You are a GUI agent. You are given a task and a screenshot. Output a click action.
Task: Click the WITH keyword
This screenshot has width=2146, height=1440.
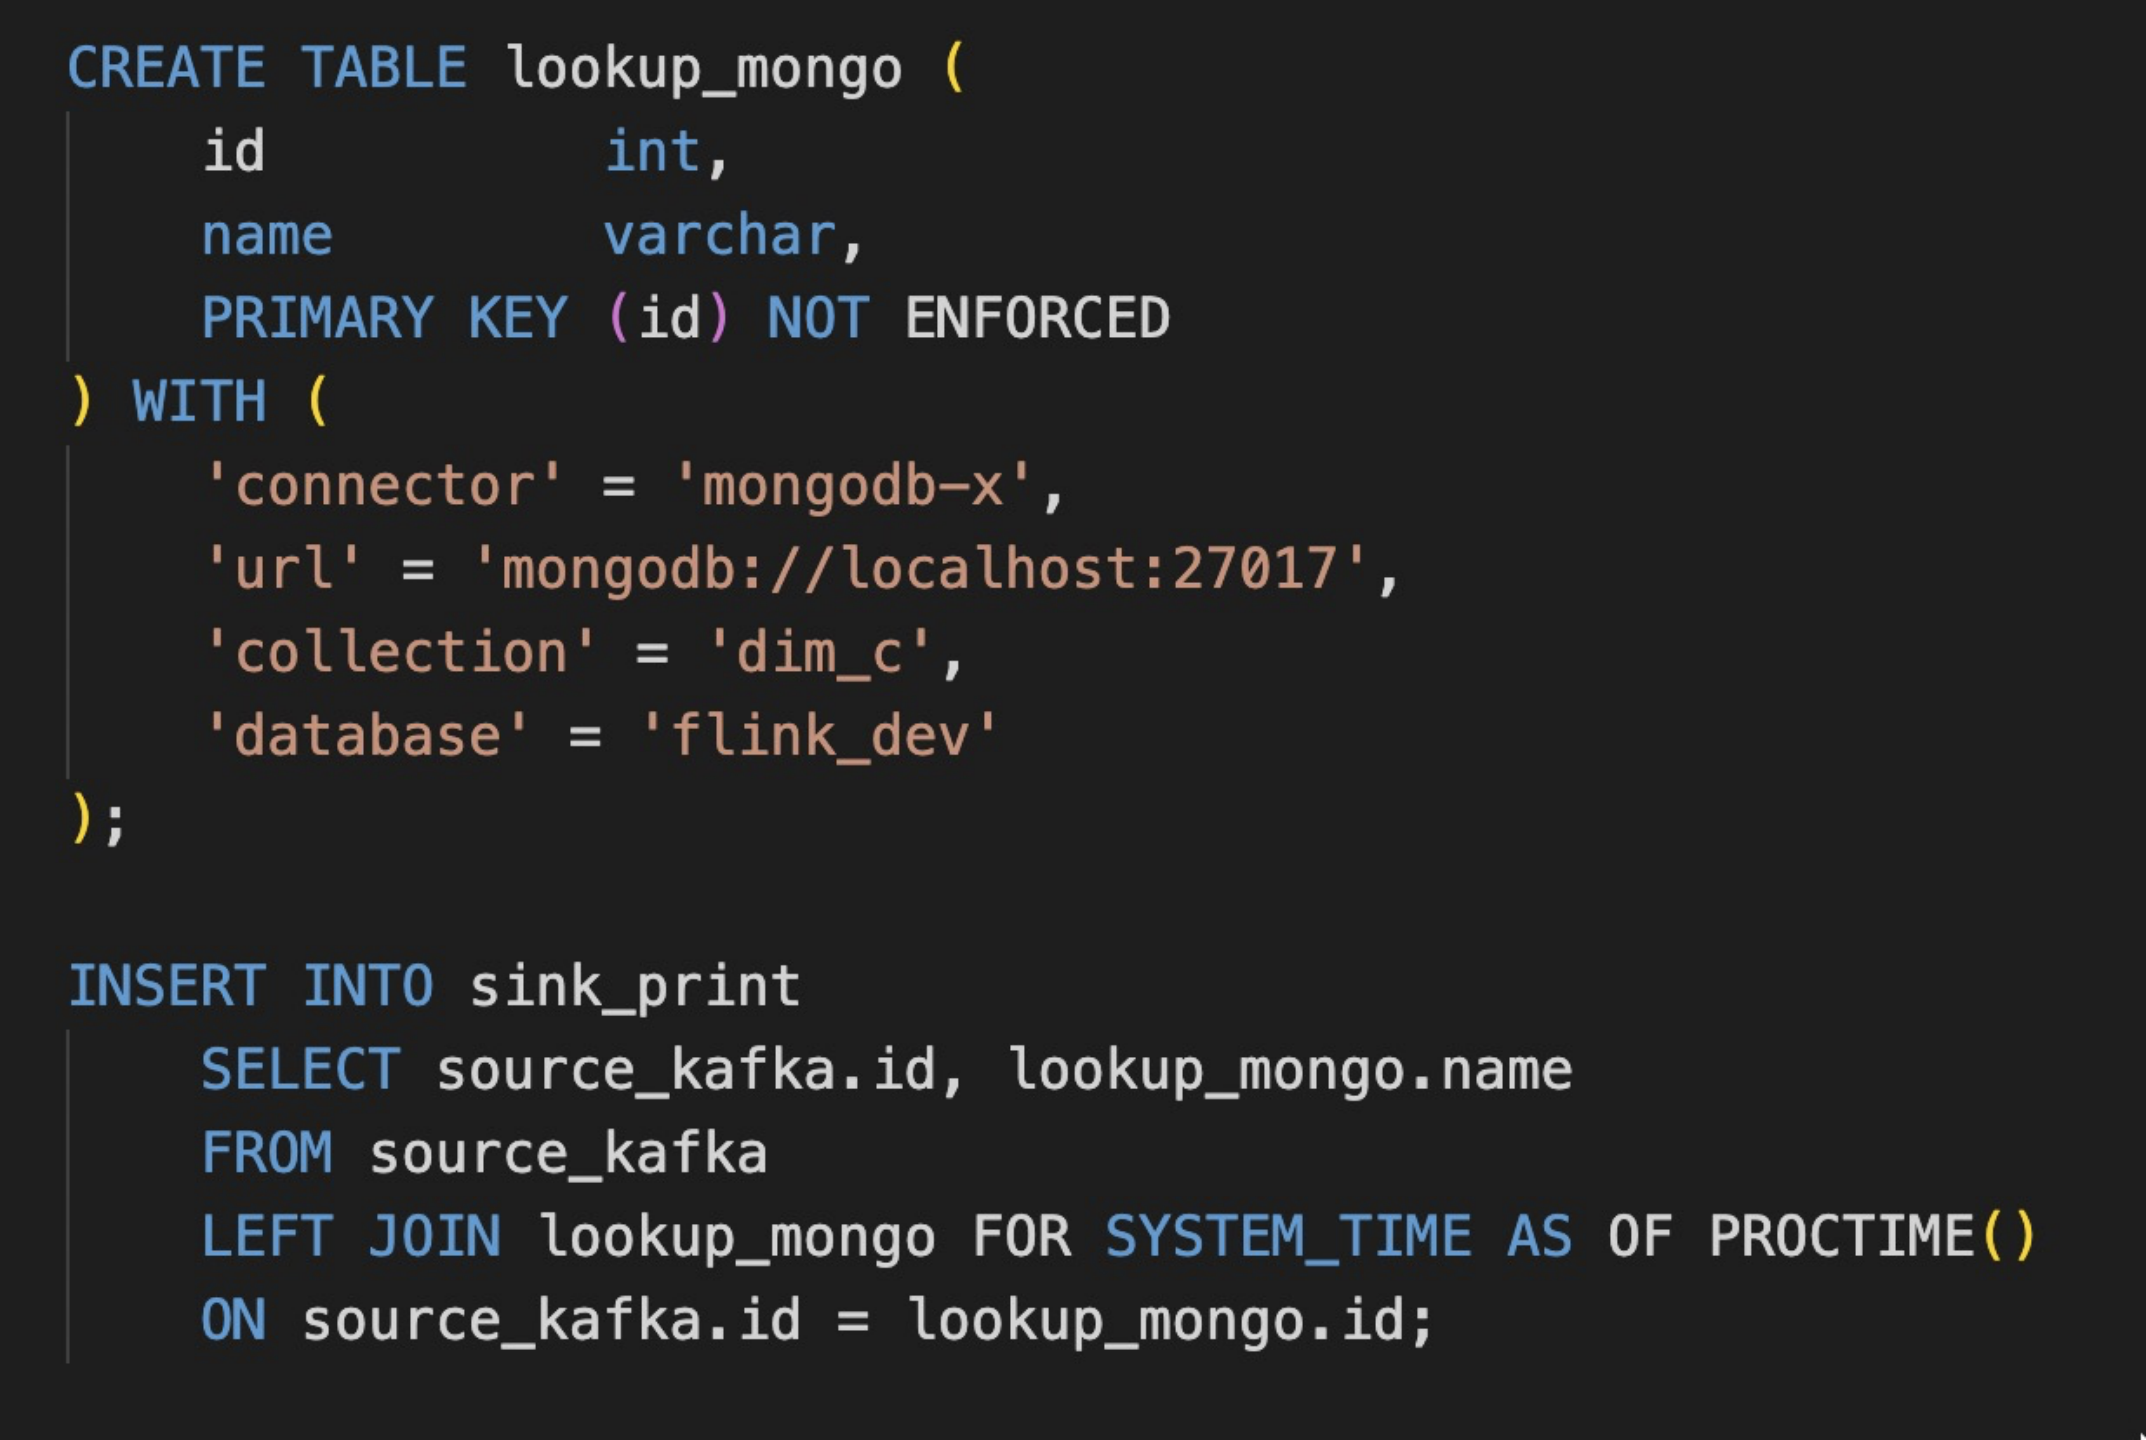(200, 402)
